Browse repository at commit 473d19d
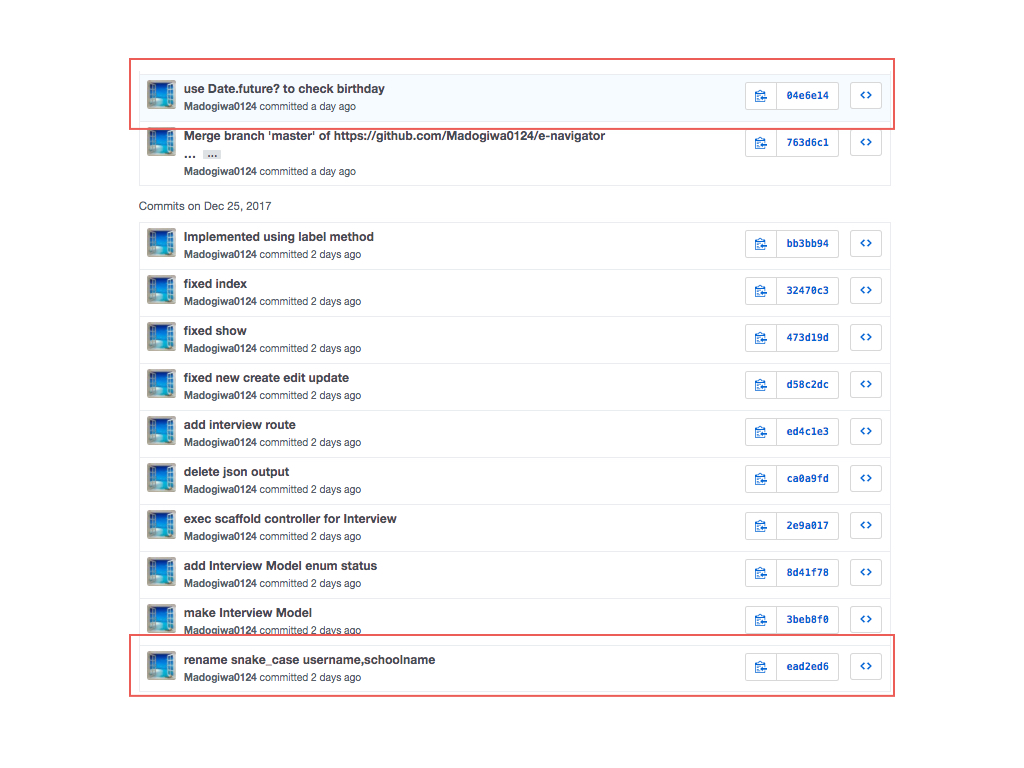This screenshot has height=768, width=1024. 866,338
